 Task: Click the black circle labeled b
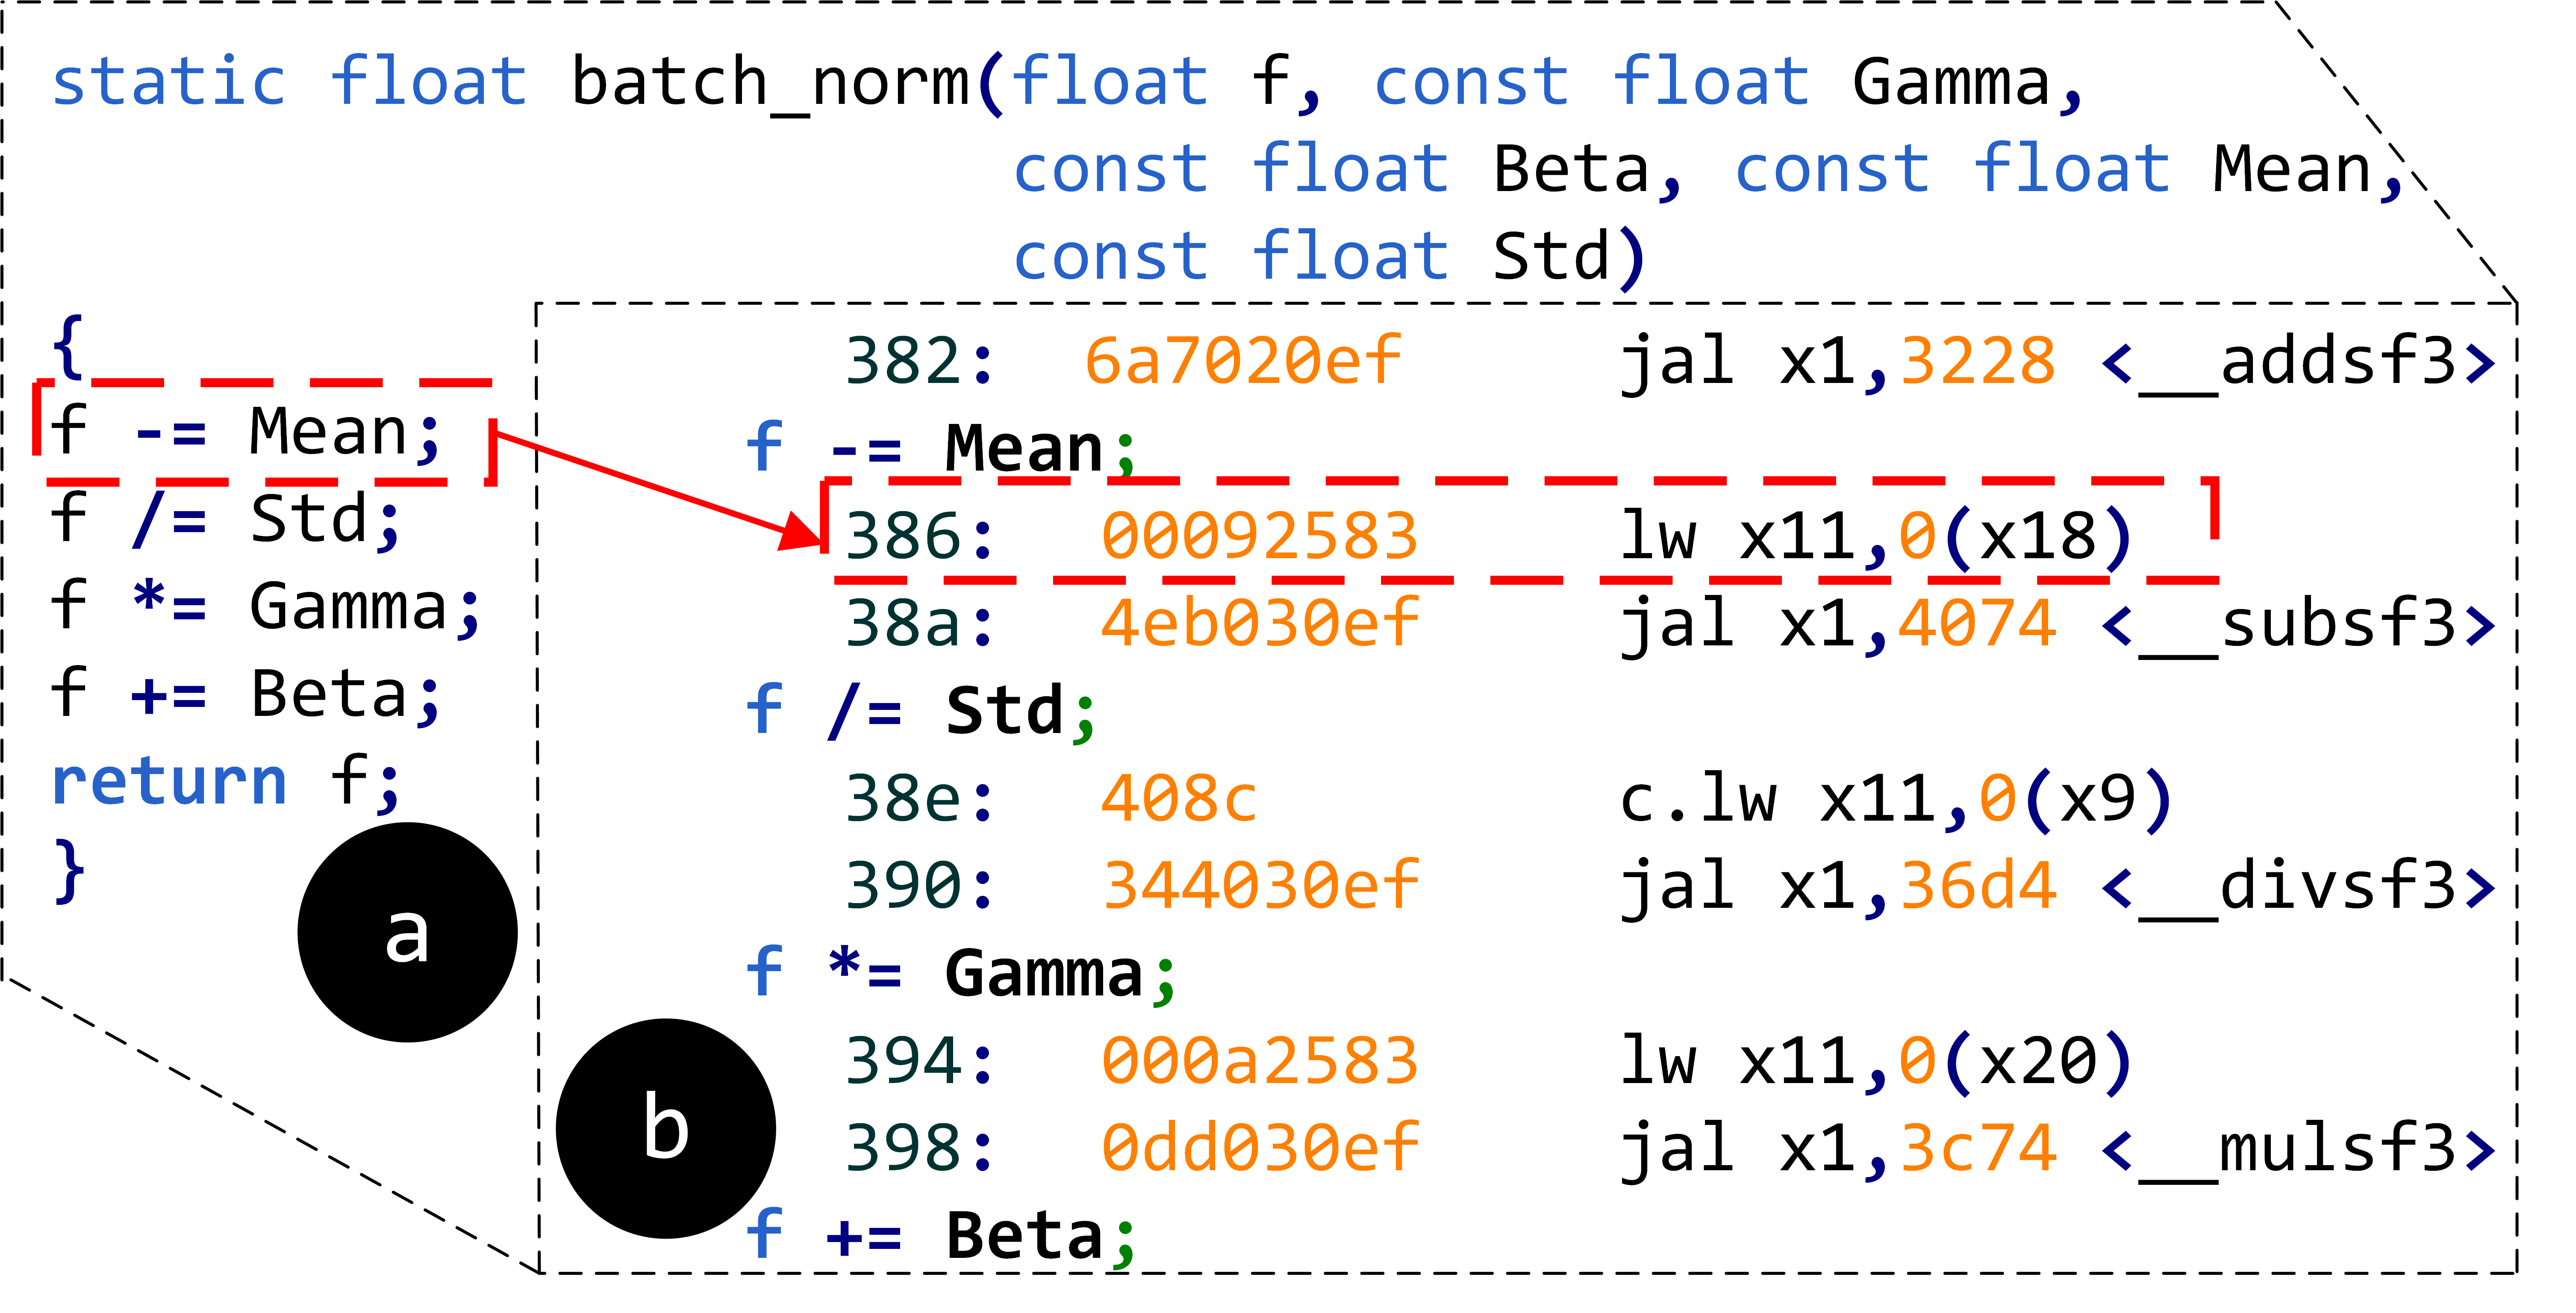[665, 1128]
